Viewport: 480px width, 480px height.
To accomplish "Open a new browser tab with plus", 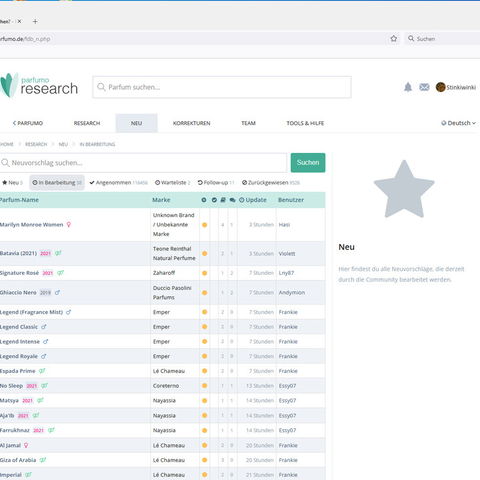I will [35, 22].
